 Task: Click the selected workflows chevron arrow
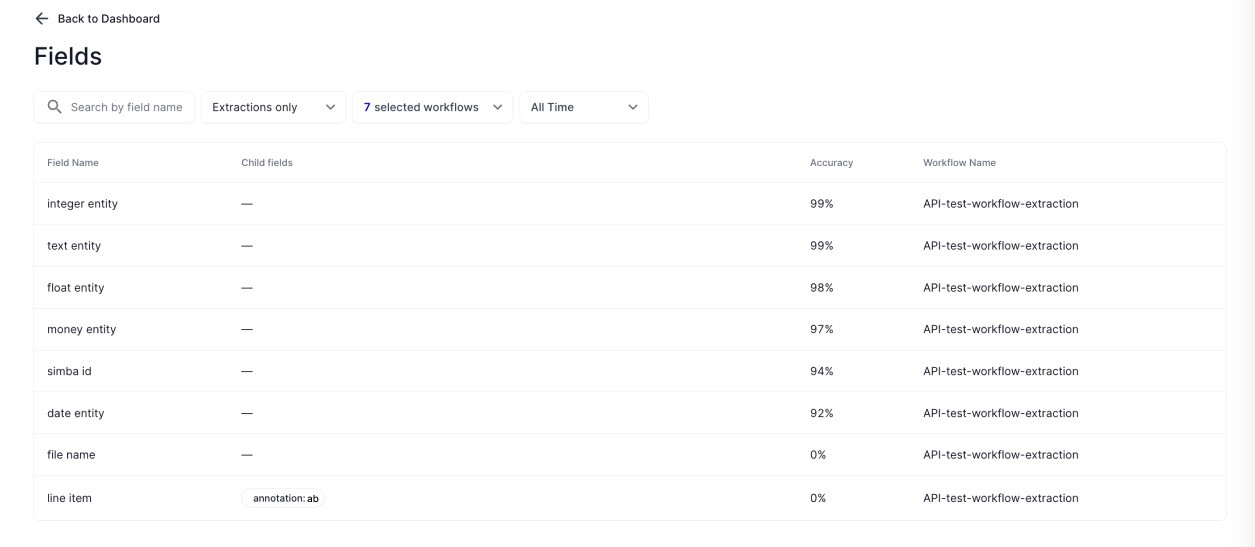point(497,107)
